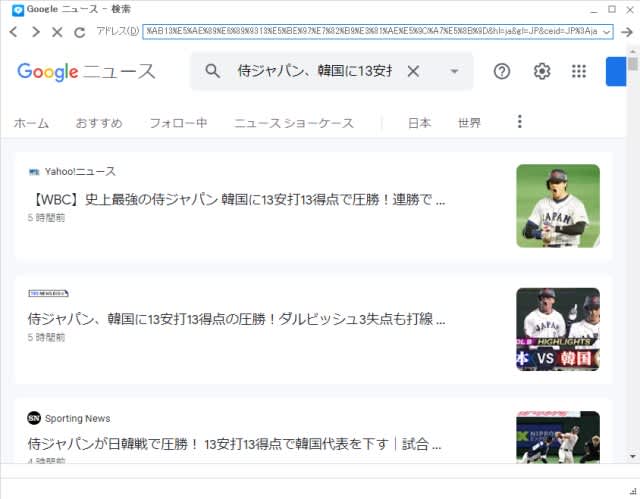Click the vertical scrollbar handle
The width and height of the screenshot is (640, 499).
(633, 64)
